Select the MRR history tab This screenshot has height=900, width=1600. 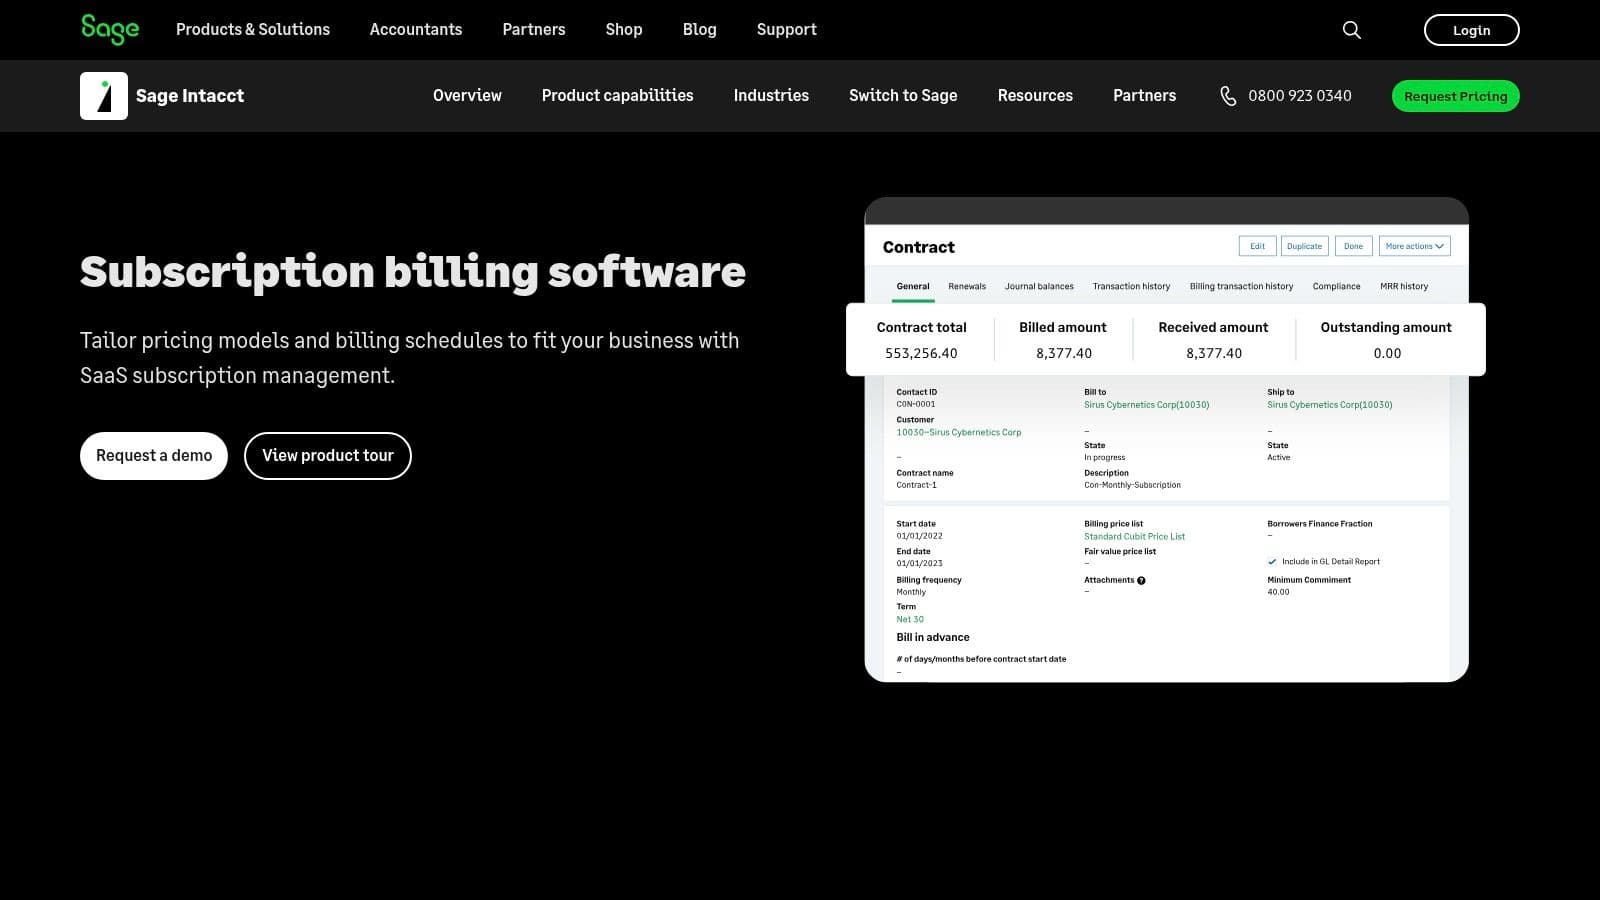click(x=1404, y=287)
